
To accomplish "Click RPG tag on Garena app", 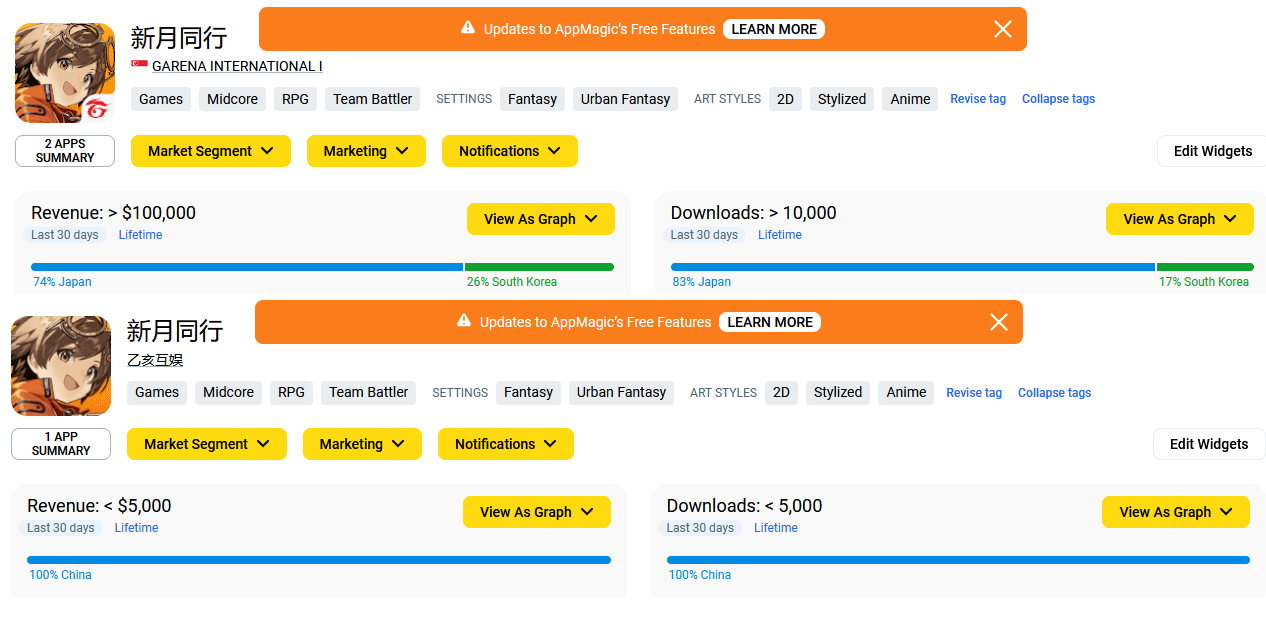I will [295, 99].
